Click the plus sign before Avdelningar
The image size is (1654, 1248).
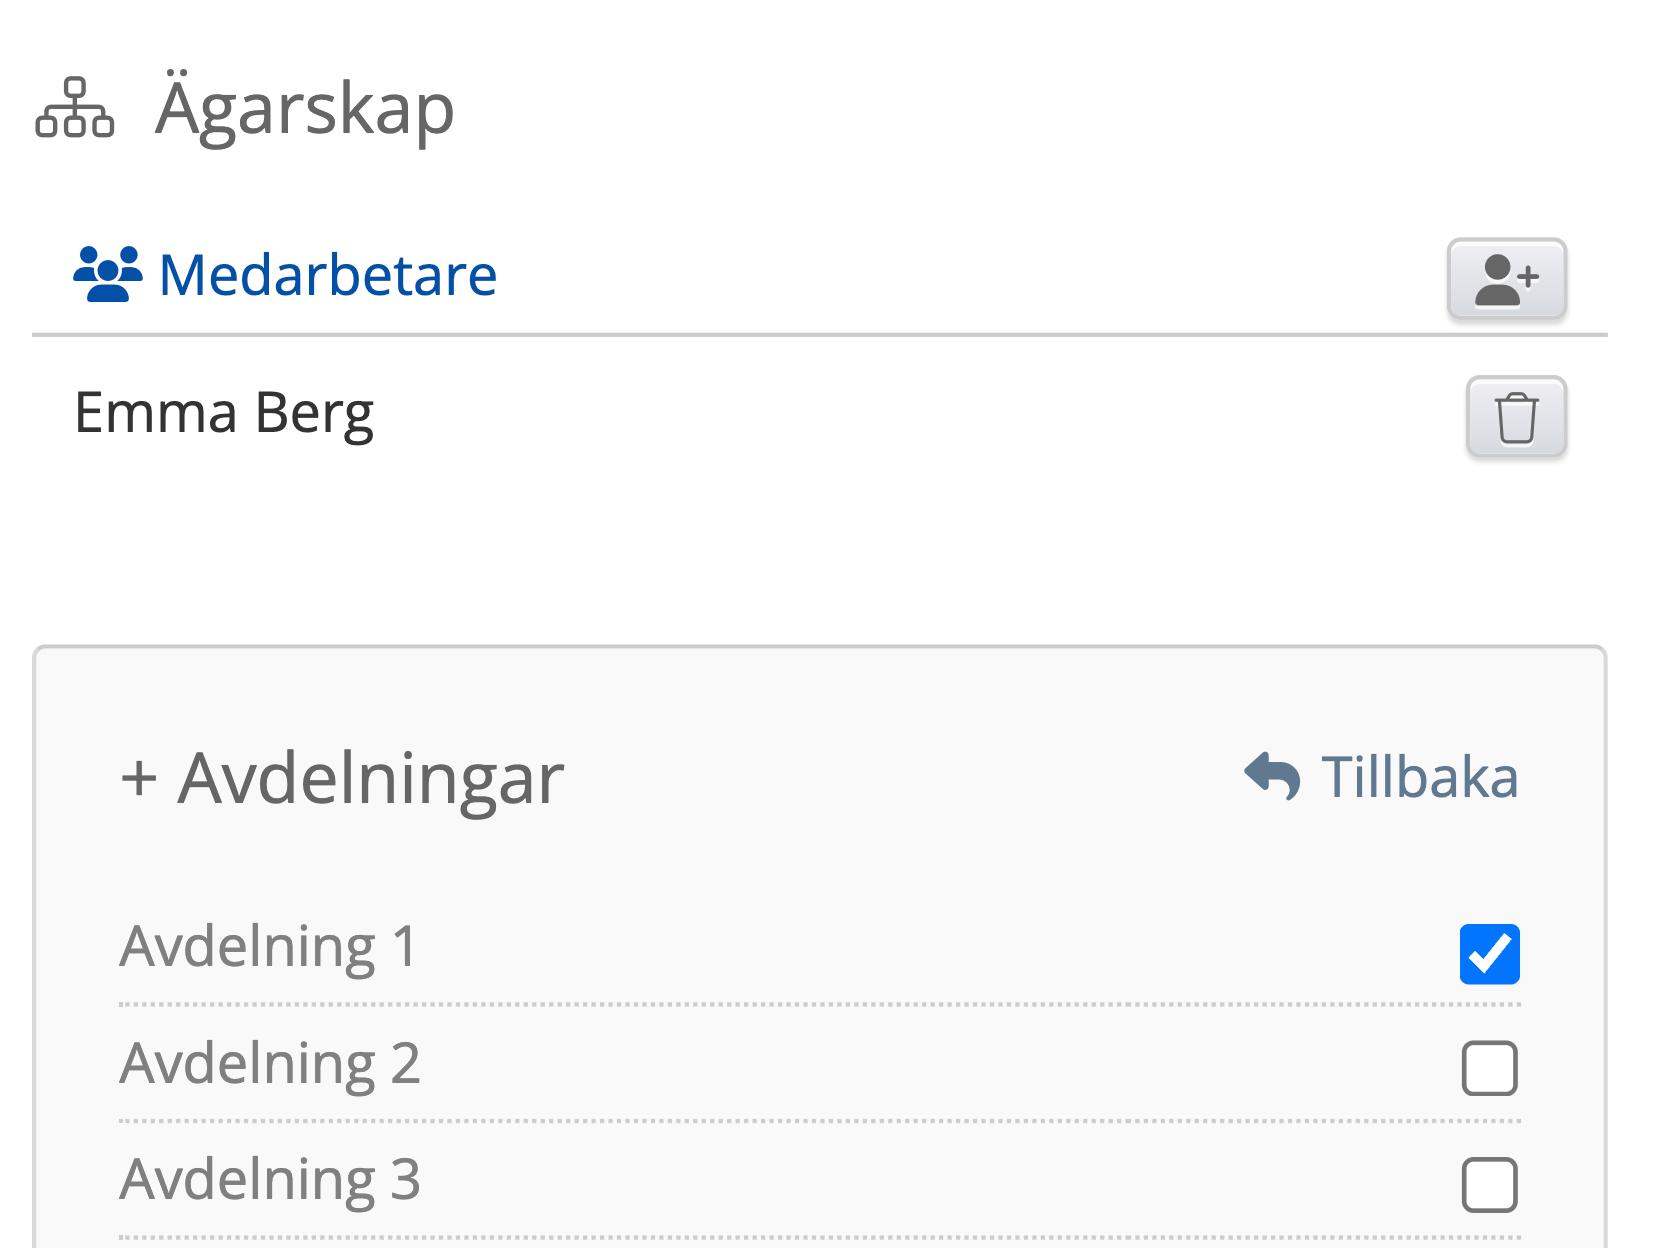[x=139, y=778]
